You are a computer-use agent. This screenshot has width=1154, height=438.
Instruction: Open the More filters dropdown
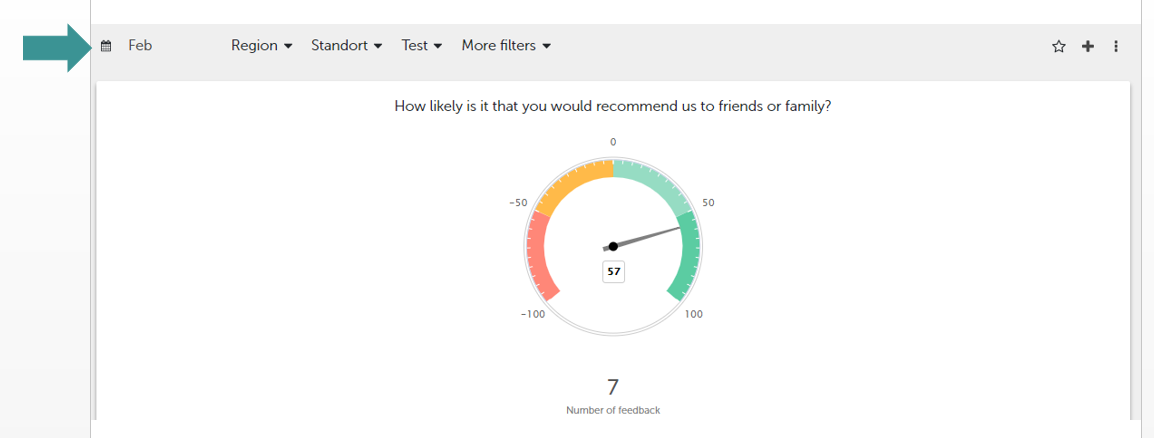pos(506,46)
